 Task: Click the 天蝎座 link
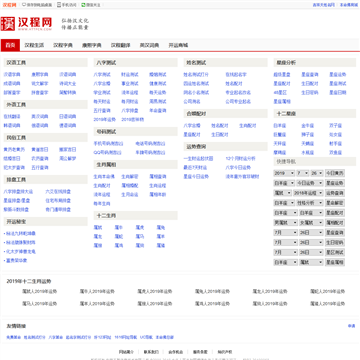(308, 144)
